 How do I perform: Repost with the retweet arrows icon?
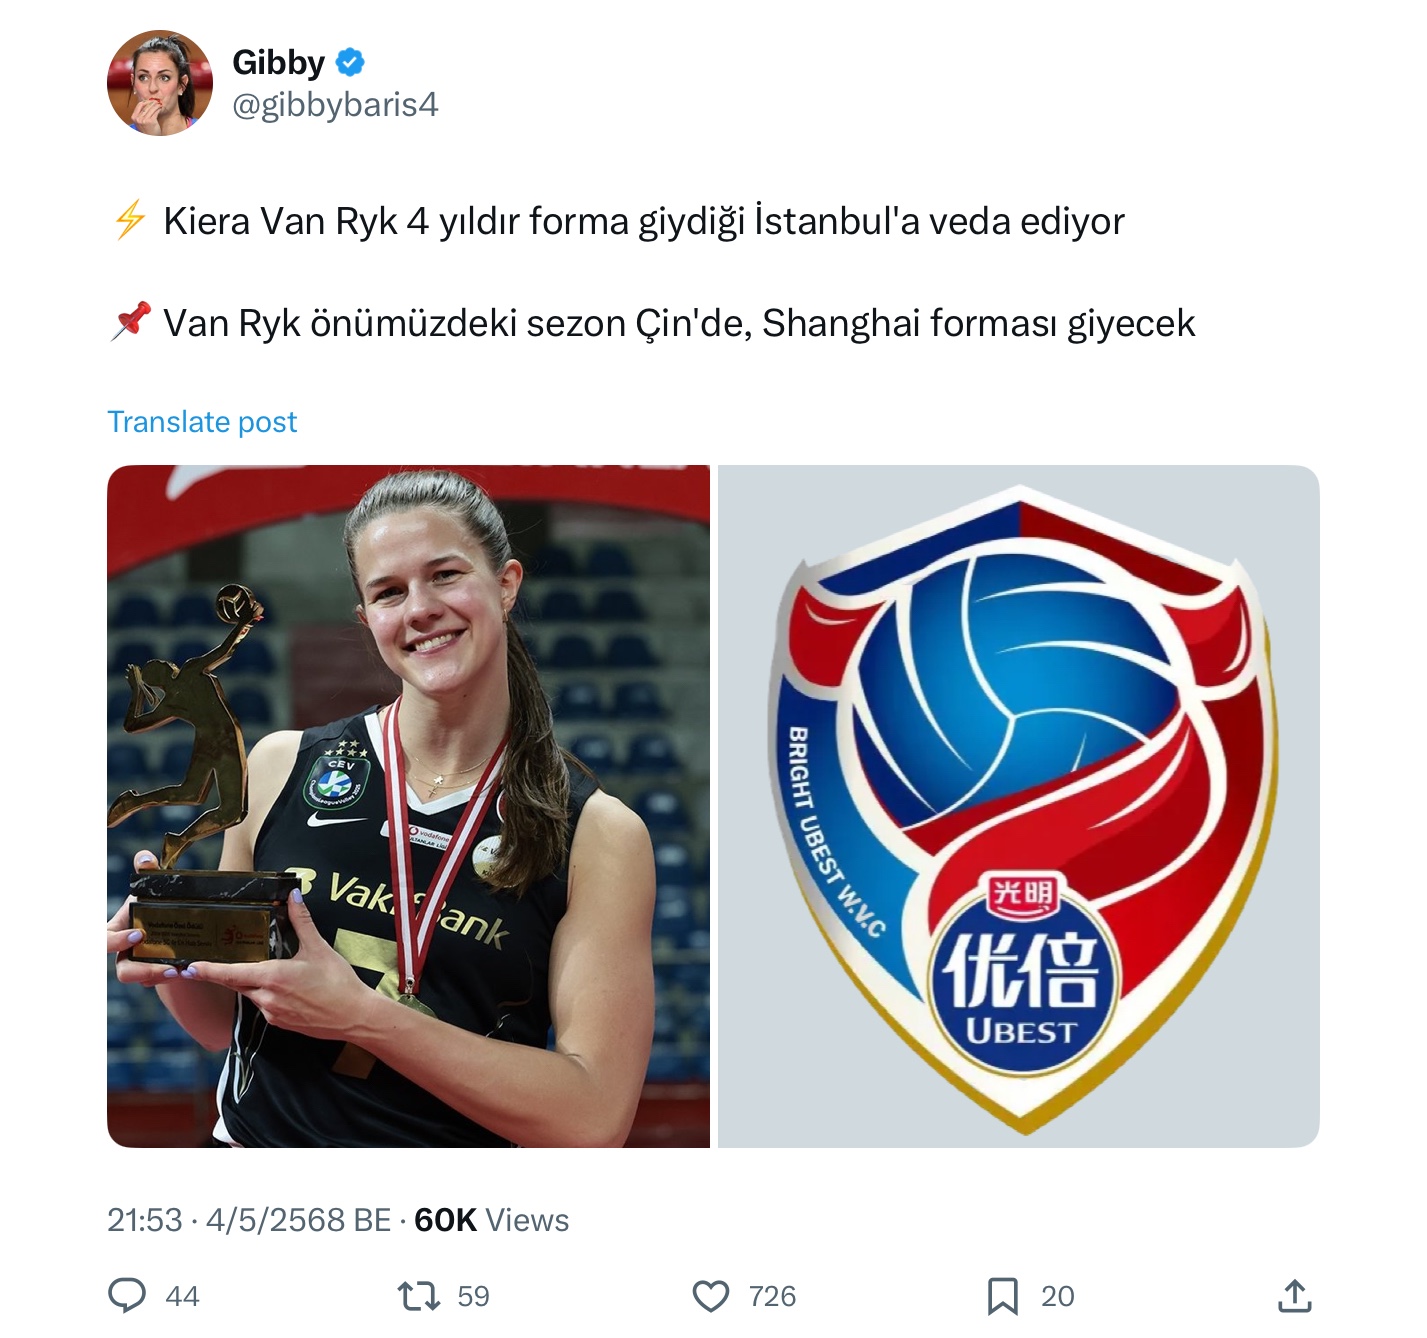(419, 1296)
